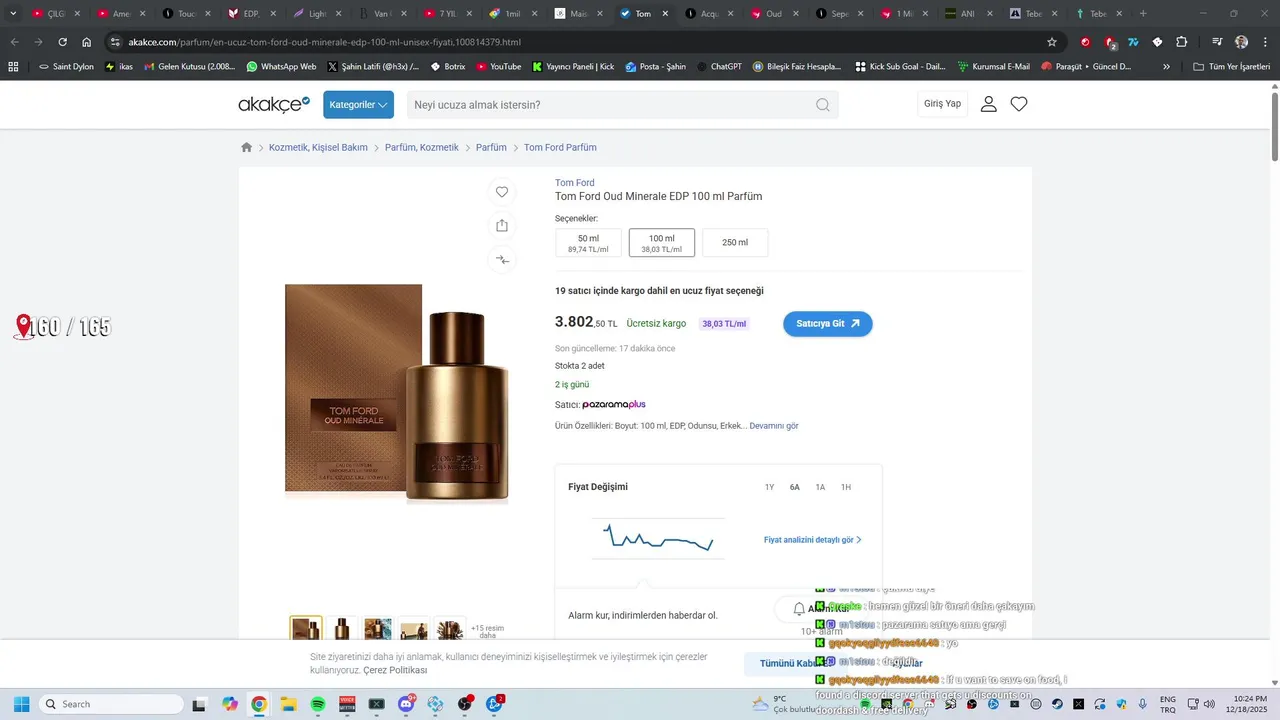Screen dimensions: 1280x720
Task: Open the WhatsApp Web bookmark
Action: pyautogui.click(x=281, y=66)
